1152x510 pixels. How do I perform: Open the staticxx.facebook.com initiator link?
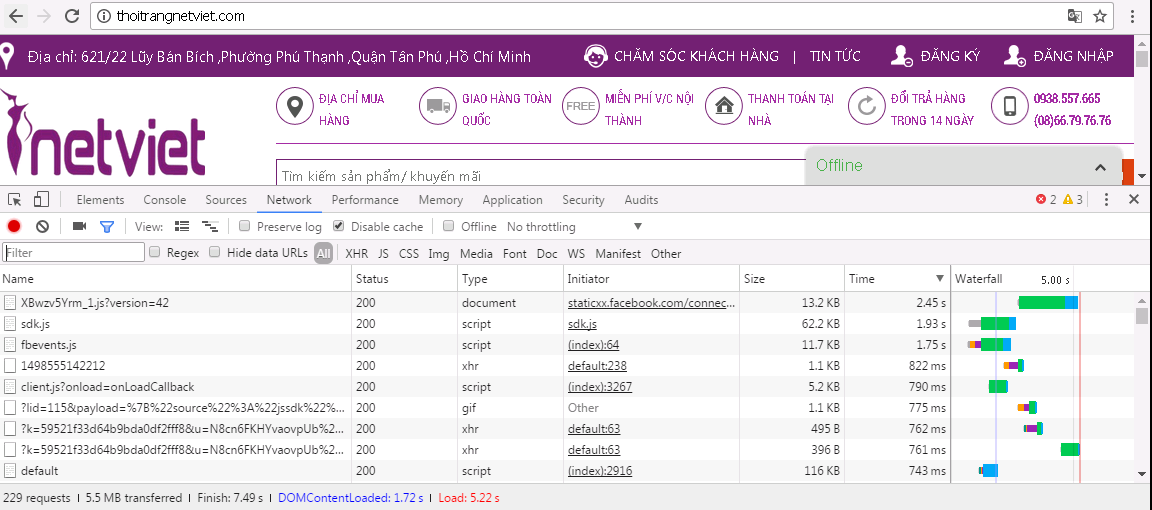652,303
